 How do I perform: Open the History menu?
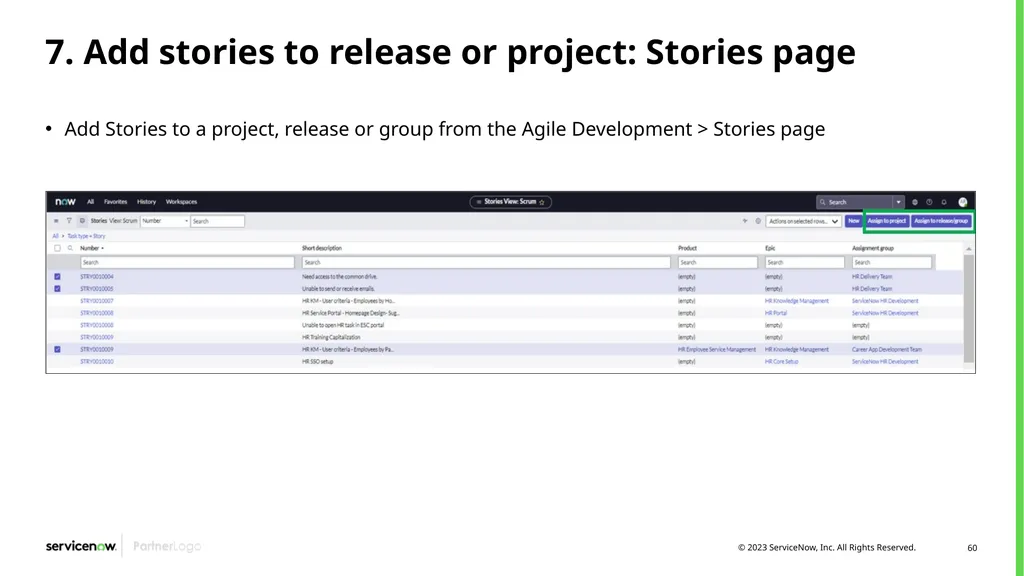point(146,202)
